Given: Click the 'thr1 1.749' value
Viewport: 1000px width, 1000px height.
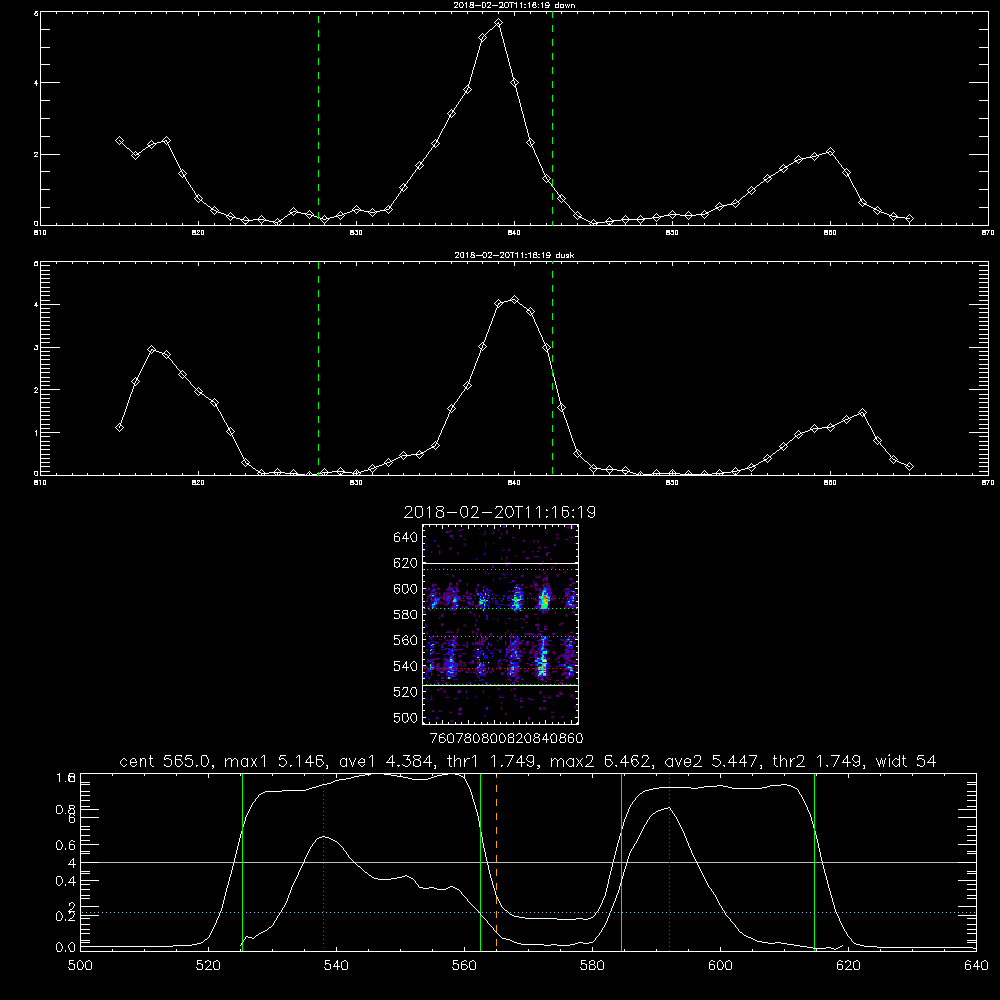Looking at the screenshot, I should 492,761.
